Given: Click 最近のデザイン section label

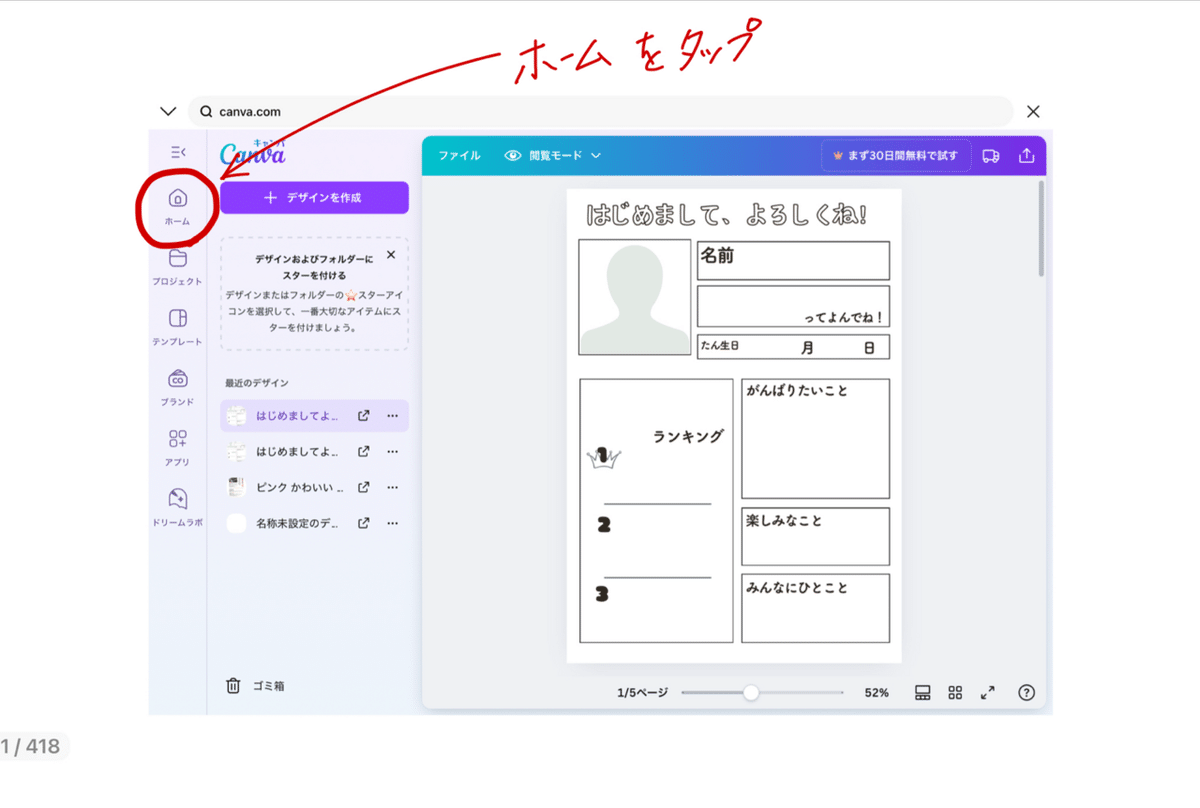Looking at the screenshot, I should 256,383.
